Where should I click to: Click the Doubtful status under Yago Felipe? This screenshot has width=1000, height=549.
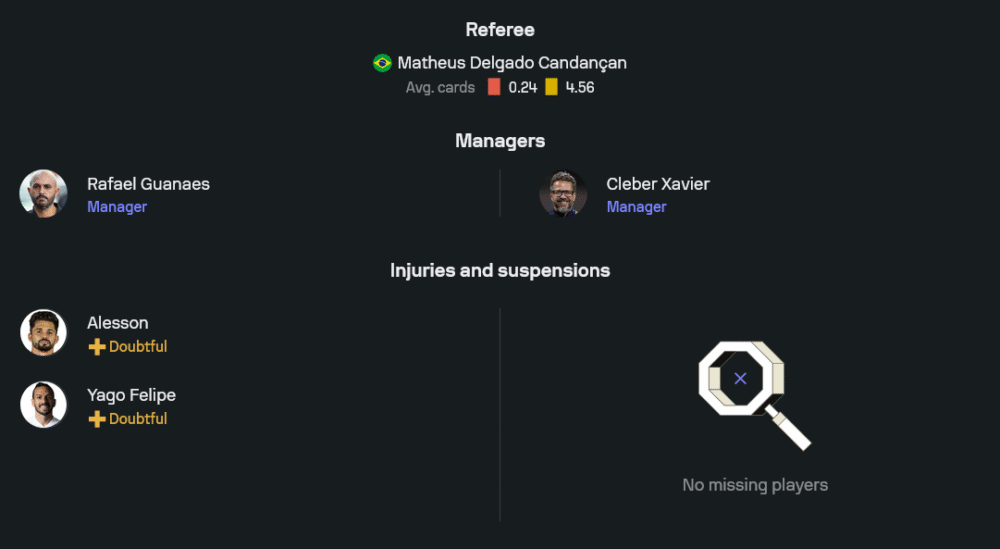(138, 419)
